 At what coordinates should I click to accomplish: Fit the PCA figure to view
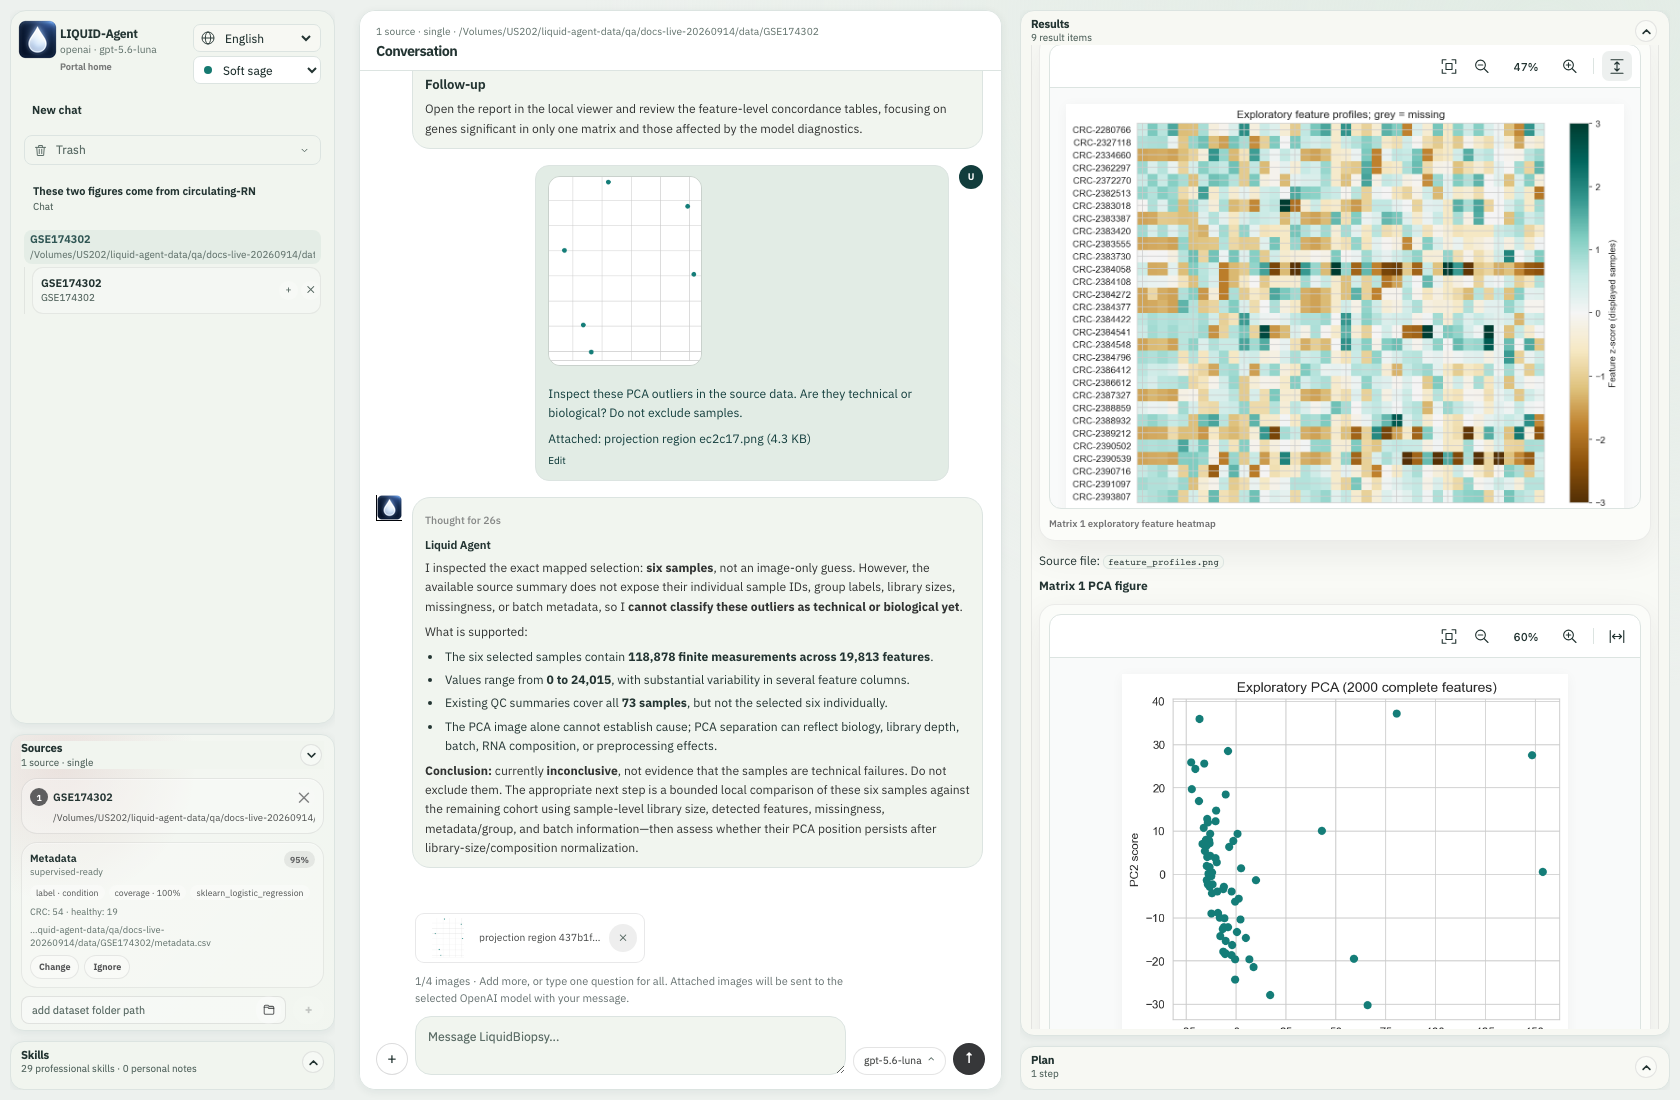[1449, 637]
